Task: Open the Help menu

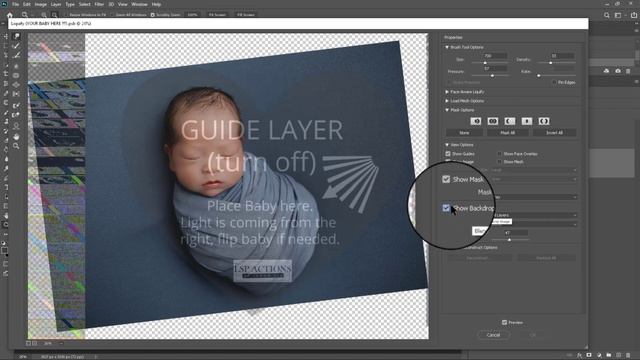Action: (156, 4)
